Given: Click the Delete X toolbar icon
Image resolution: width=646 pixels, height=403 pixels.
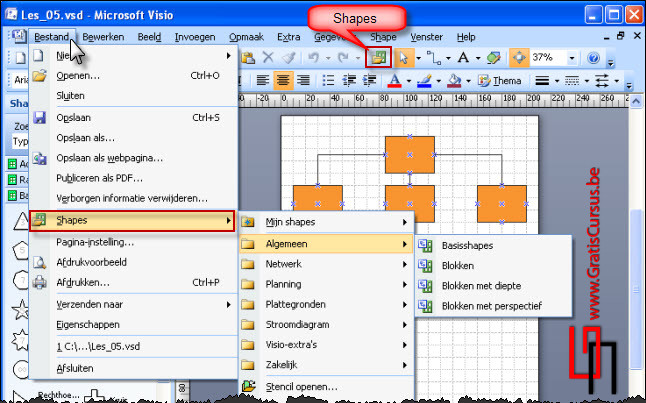Looking at the screenshot, I should coord(268,58).
